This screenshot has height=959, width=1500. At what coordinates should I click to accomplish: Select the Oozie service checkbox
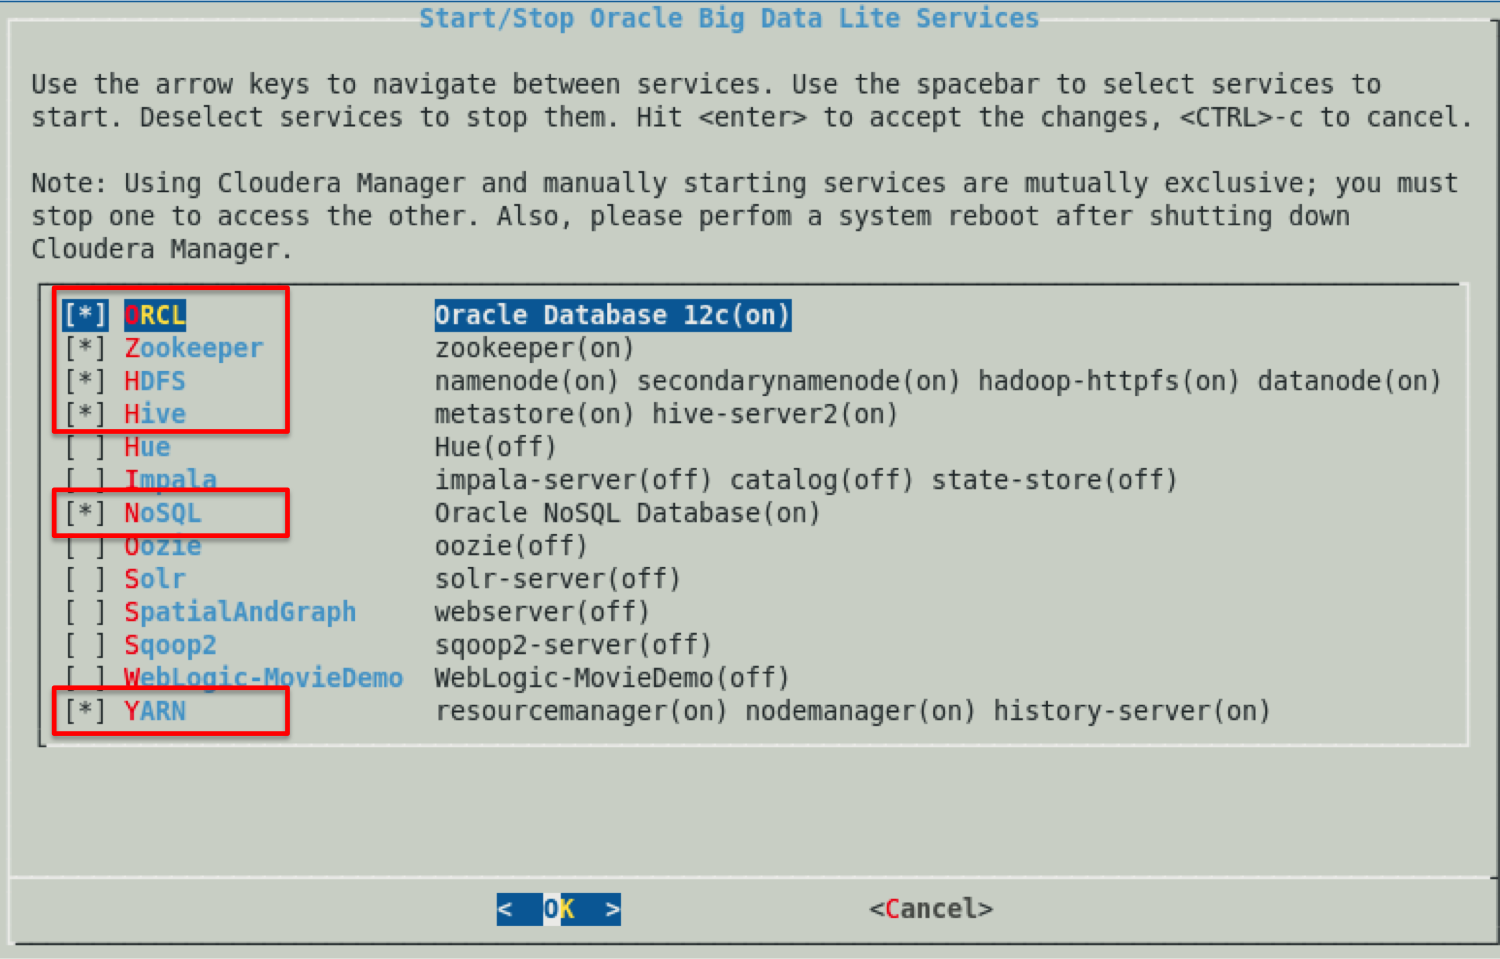[x=85, y=545]
